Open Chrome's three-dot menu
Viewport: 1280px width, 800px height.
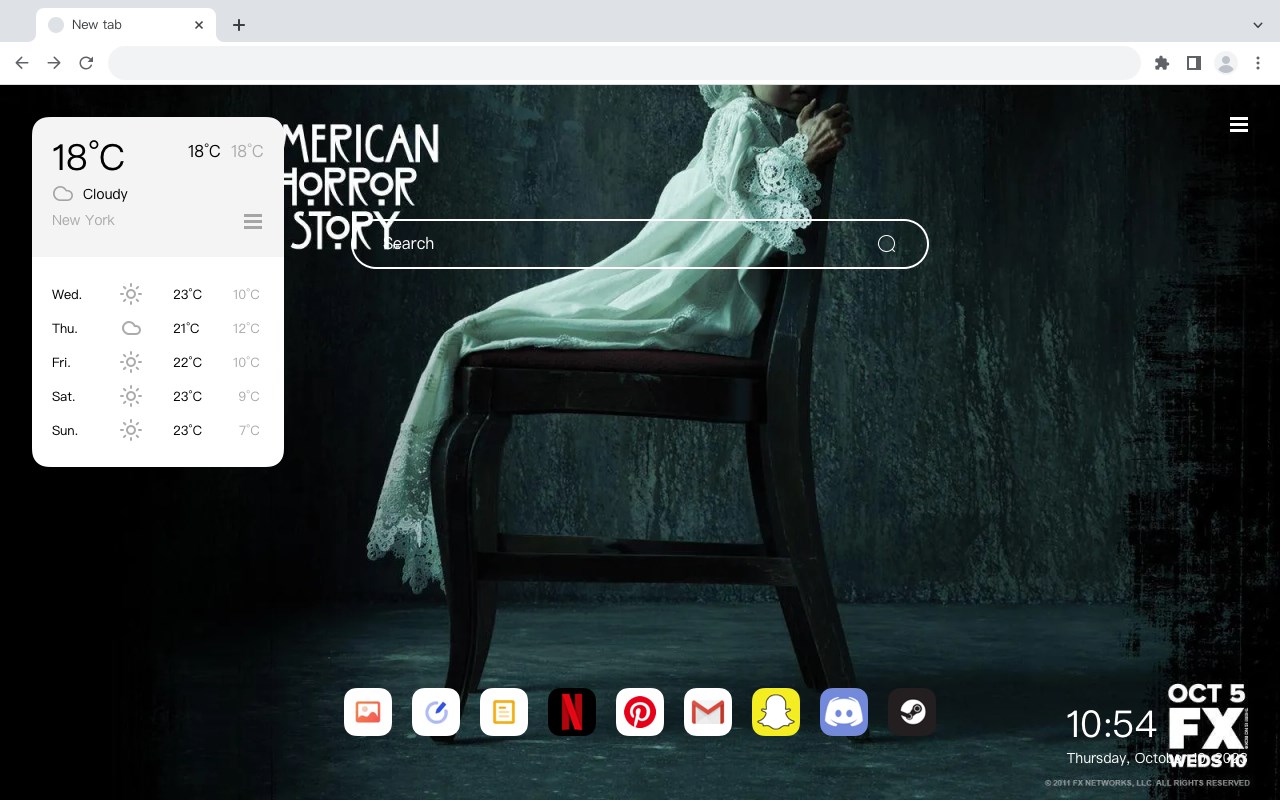point(1258,63)
